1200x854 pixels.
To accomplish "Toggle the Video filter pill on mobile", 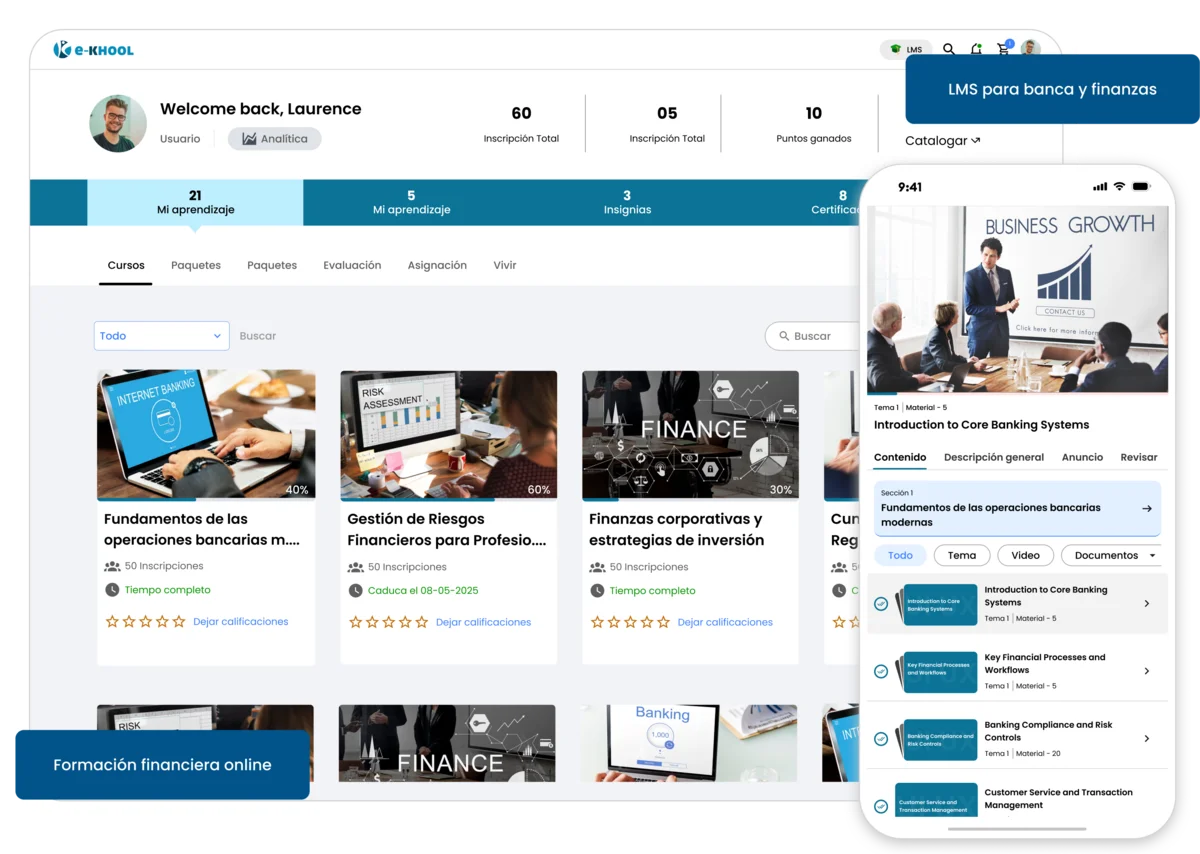I will [x=1025, y=555].
